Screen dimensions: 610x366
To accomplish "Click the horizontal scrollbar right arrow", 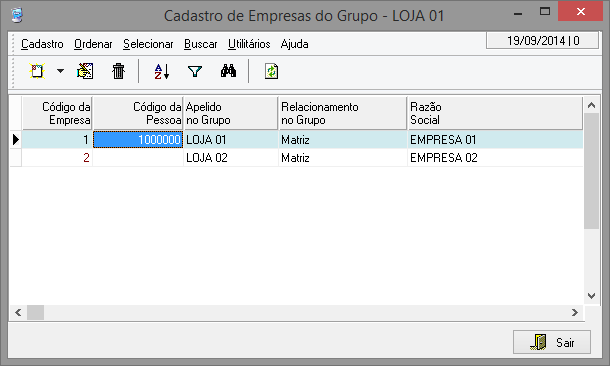I will tap(575, 312).
